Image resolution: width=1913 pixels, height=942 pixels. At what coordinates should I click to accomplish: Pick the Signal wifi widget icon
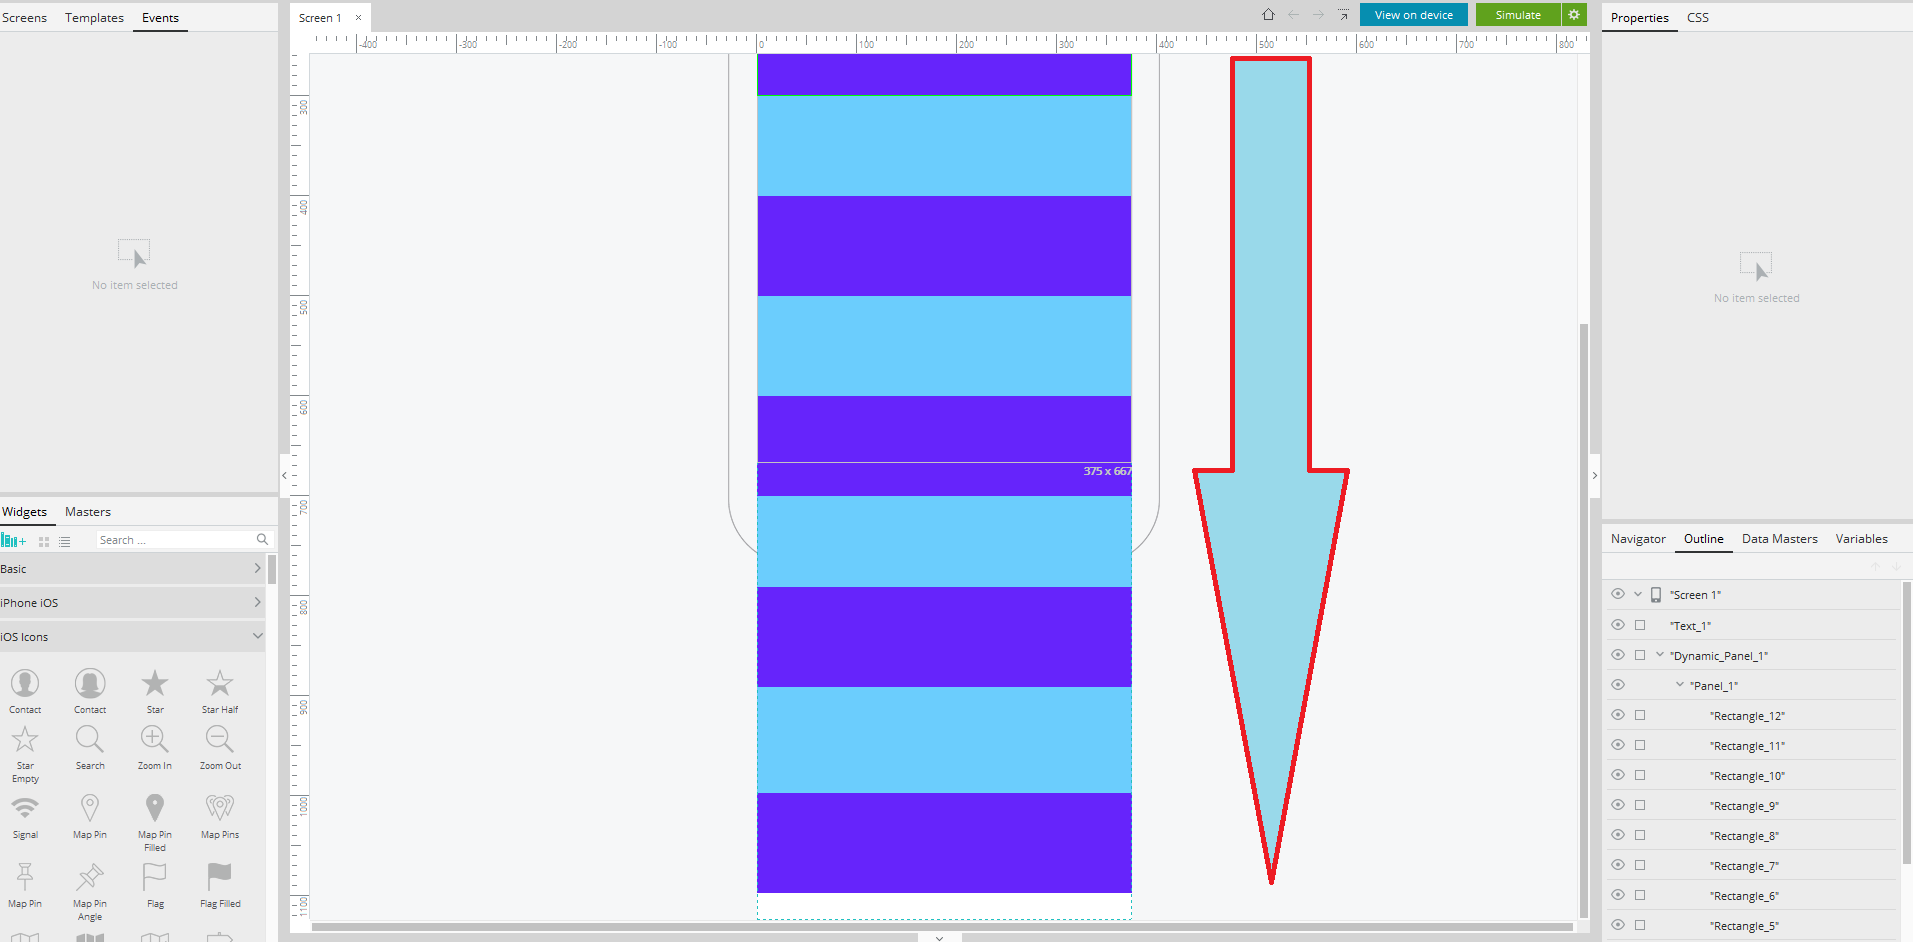pyautogui.click(x=25, y=808)
